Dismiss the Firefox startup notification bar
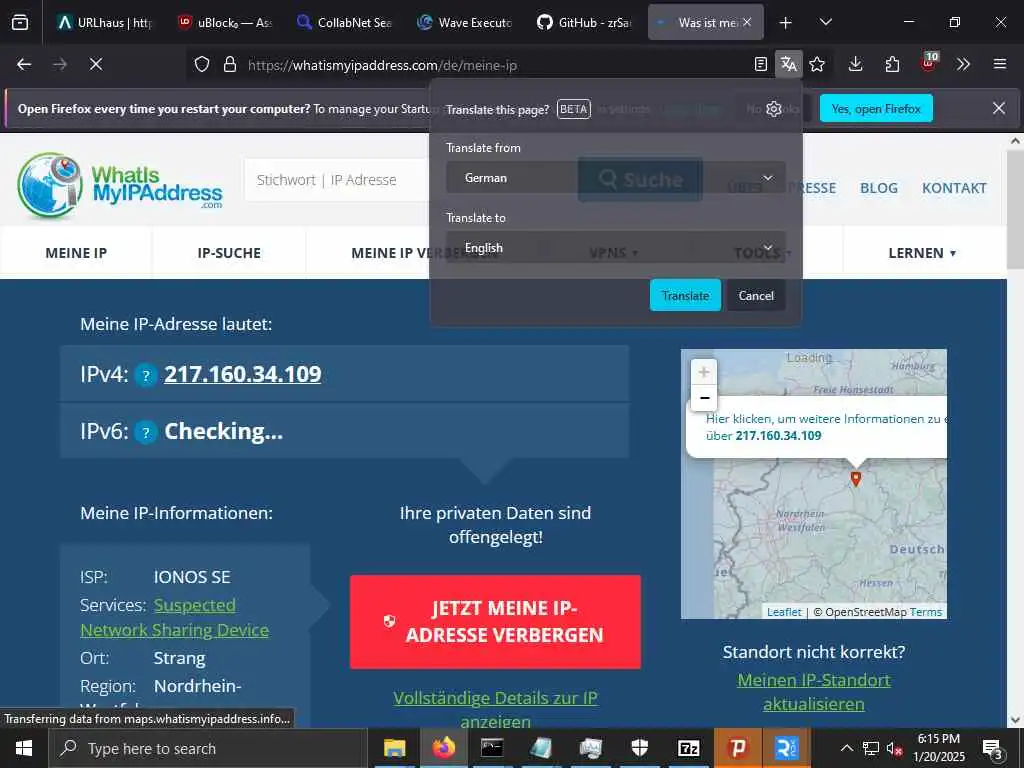 pos(999,108)
